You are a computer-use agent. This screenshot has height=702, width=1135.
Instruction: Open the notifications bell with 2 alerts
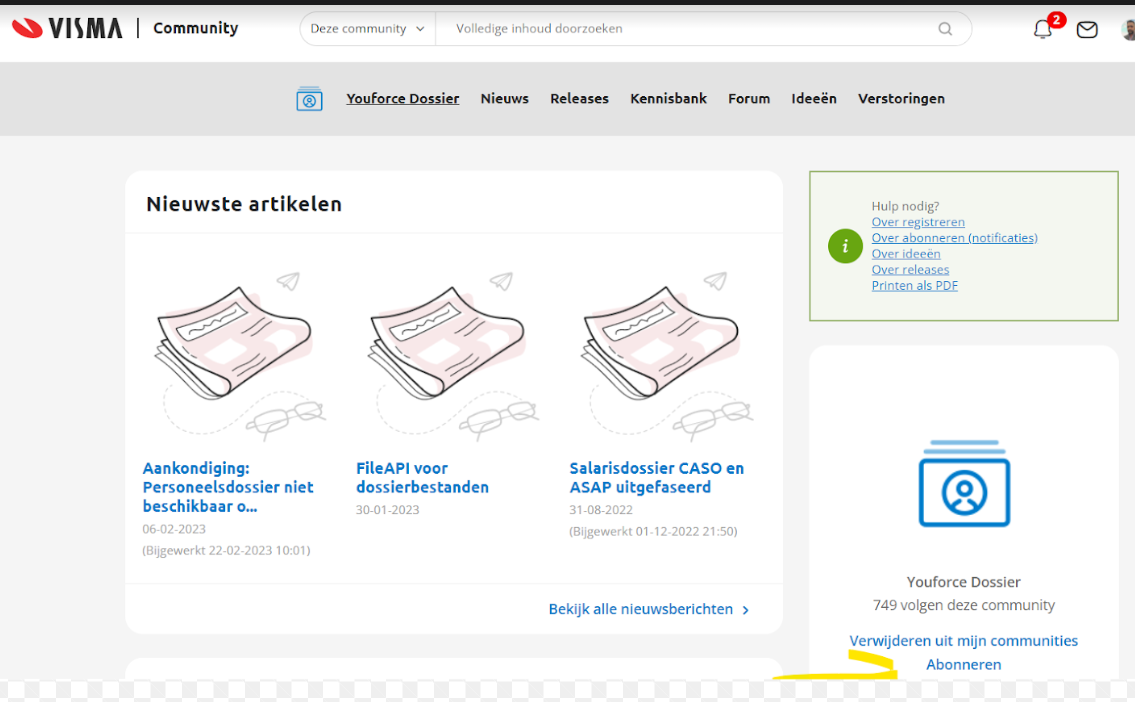[x=1042, y=29]
